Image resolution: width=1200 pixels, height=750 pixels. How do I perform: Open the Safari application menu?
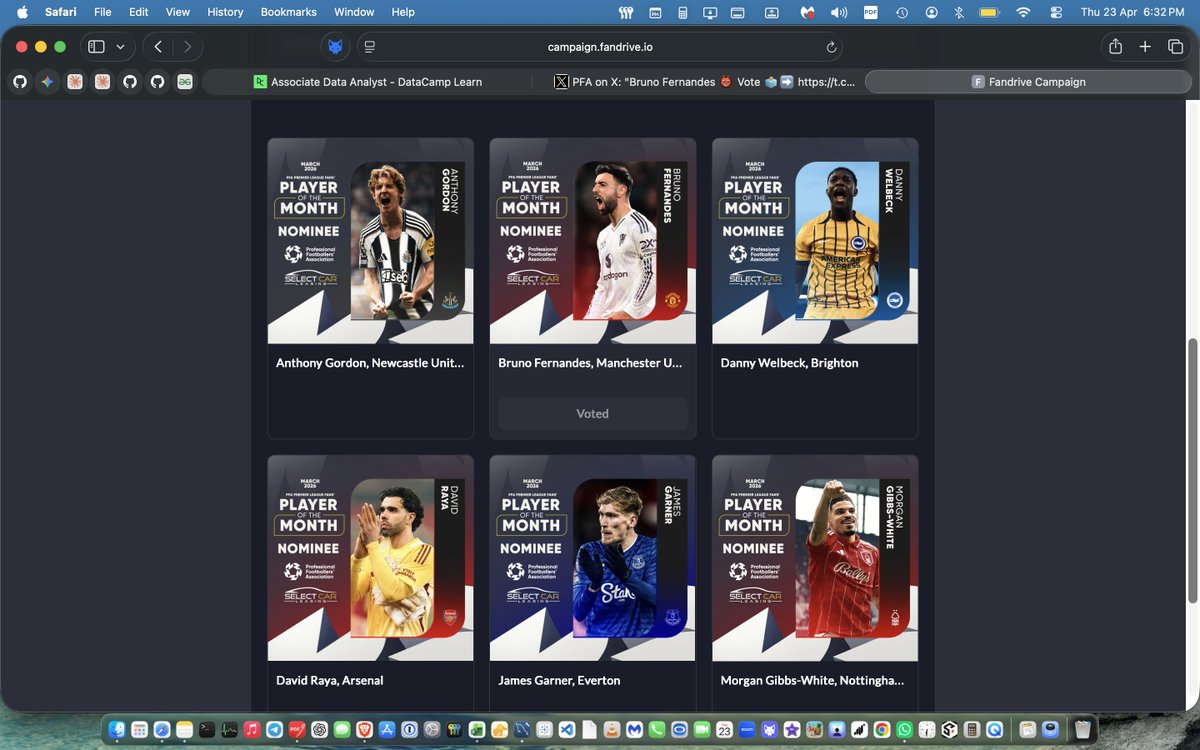61,12
